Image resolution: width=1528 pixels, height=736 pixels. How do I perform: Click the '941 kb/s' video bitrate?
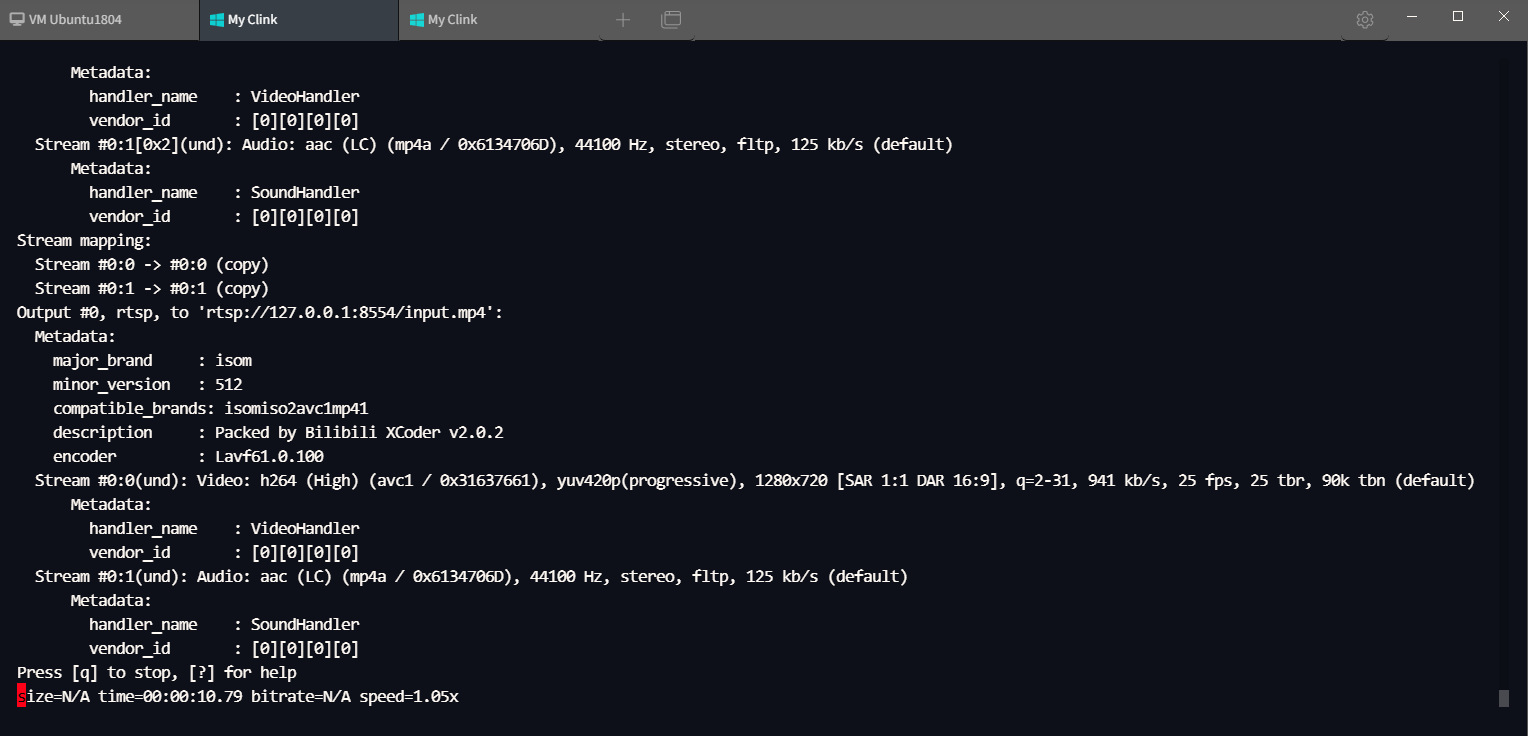coord(1129,480)
